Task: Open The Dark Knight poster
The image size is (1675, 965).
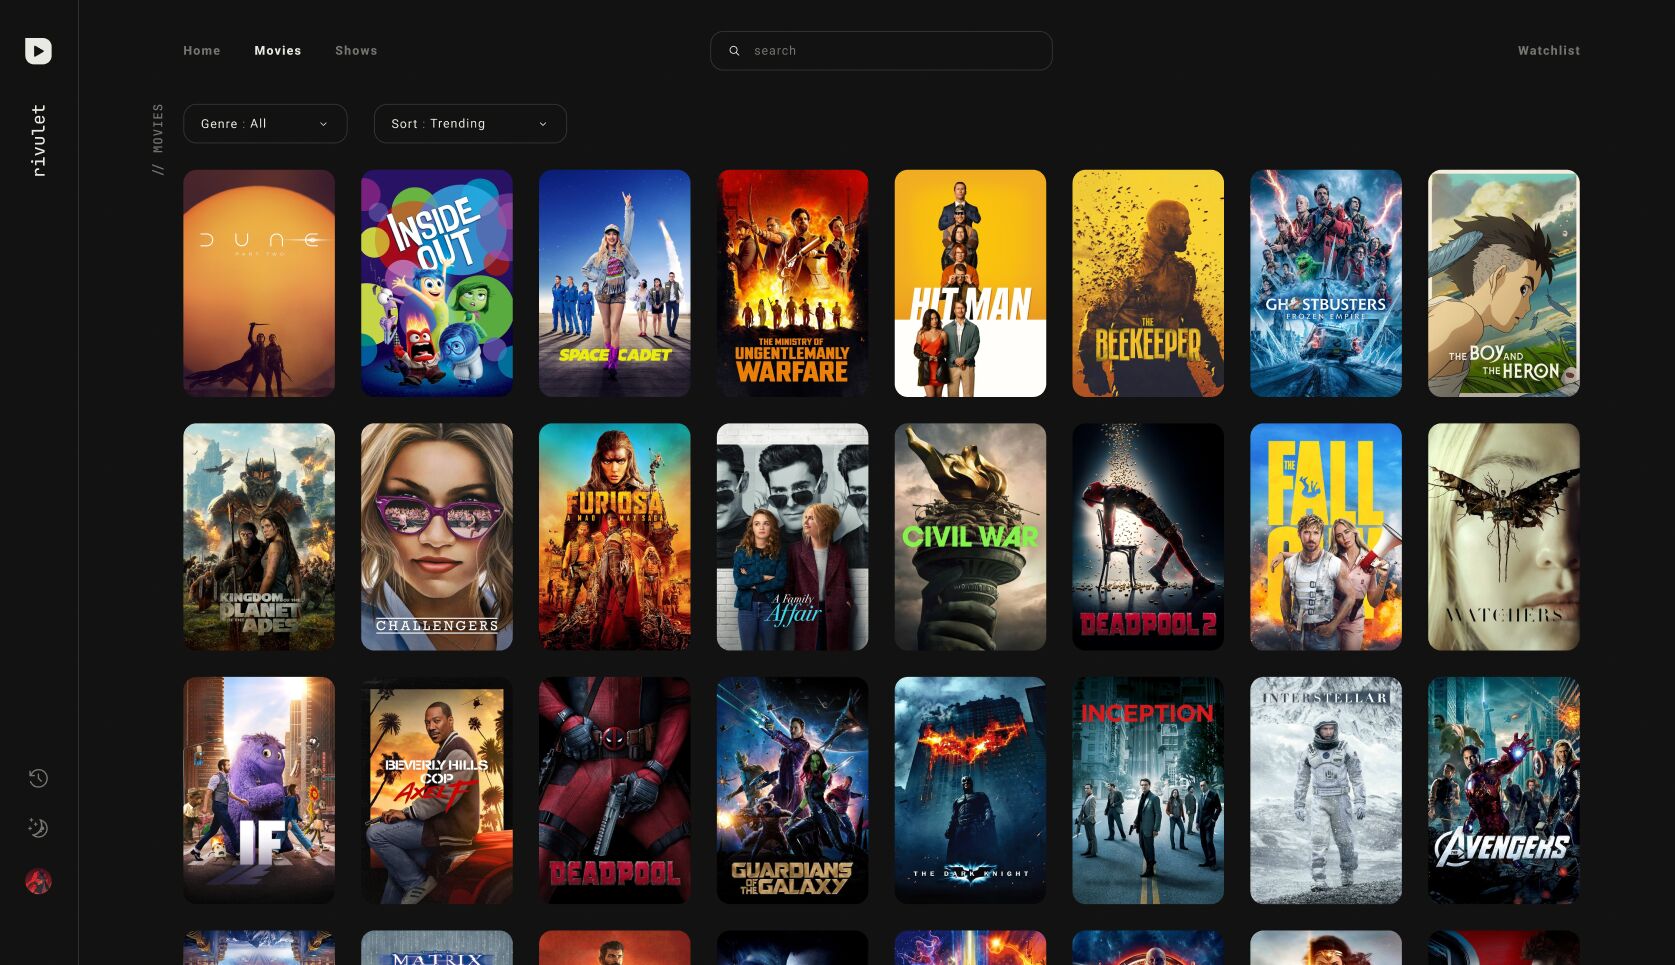Action: coord(970,791)
